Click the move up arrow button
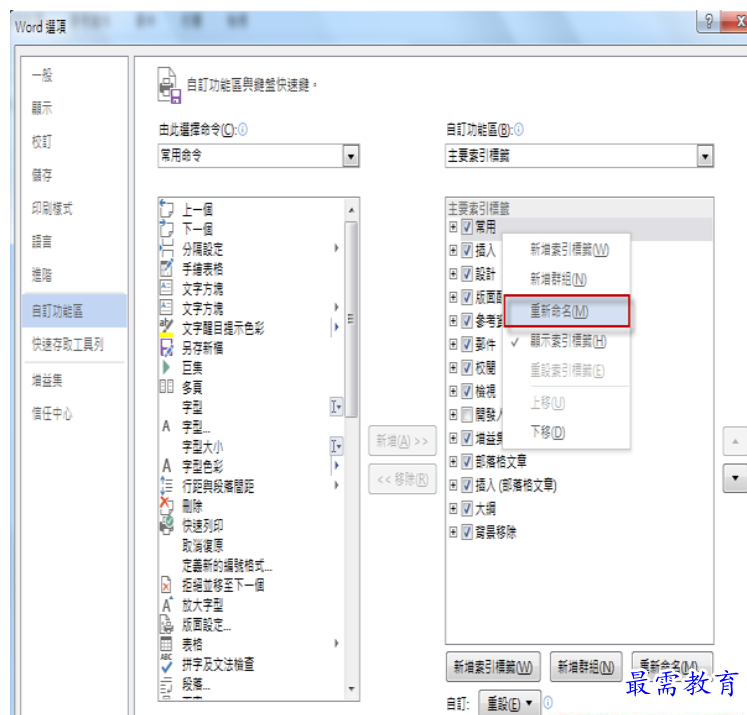This screenshot has height=715, width=747. [735, 441]
